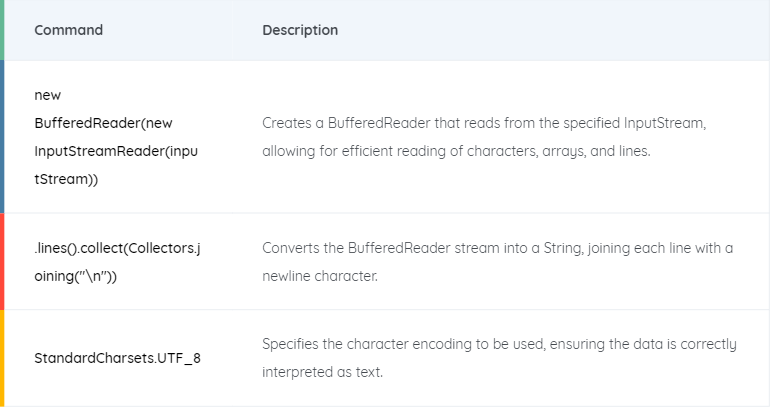Click the BufferedReader description paragraph

[484, 137]
